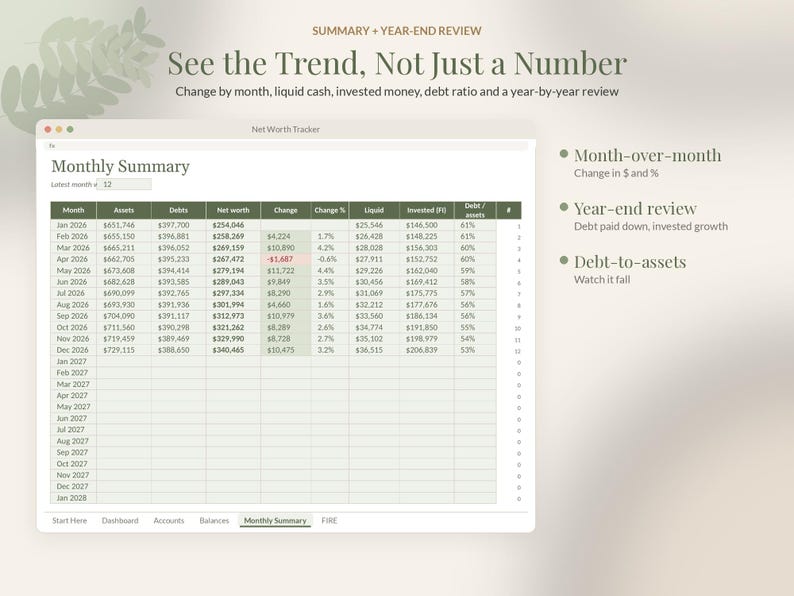Click Mar 2026 change cell $10,890
The height and width of the screenshot is (596, 794).
(286, 248)
